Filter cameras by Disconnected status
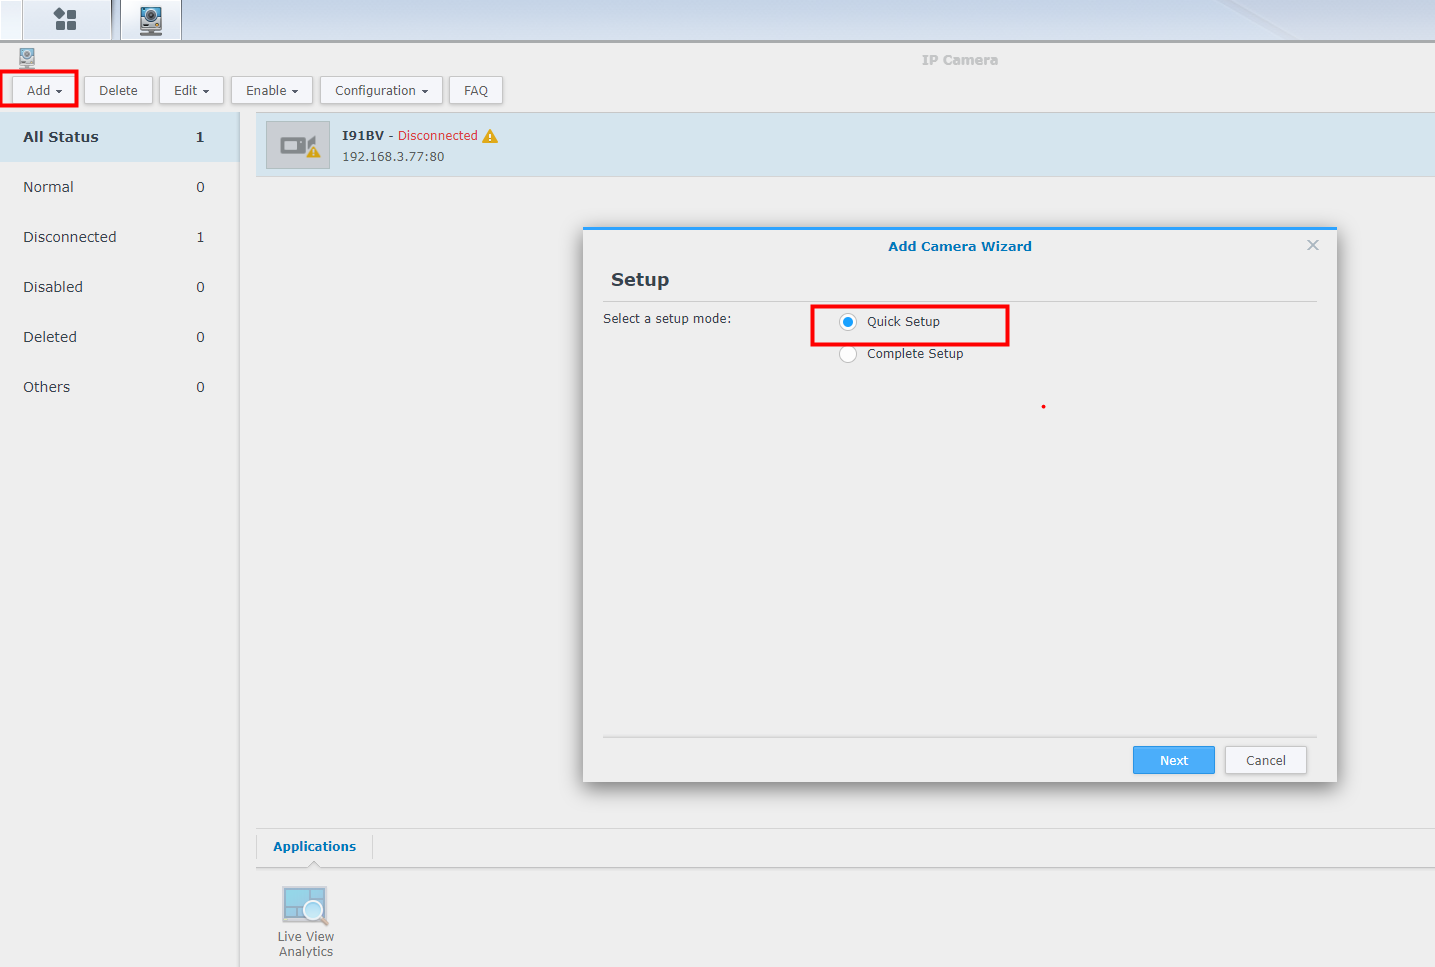 click(70, 237)
